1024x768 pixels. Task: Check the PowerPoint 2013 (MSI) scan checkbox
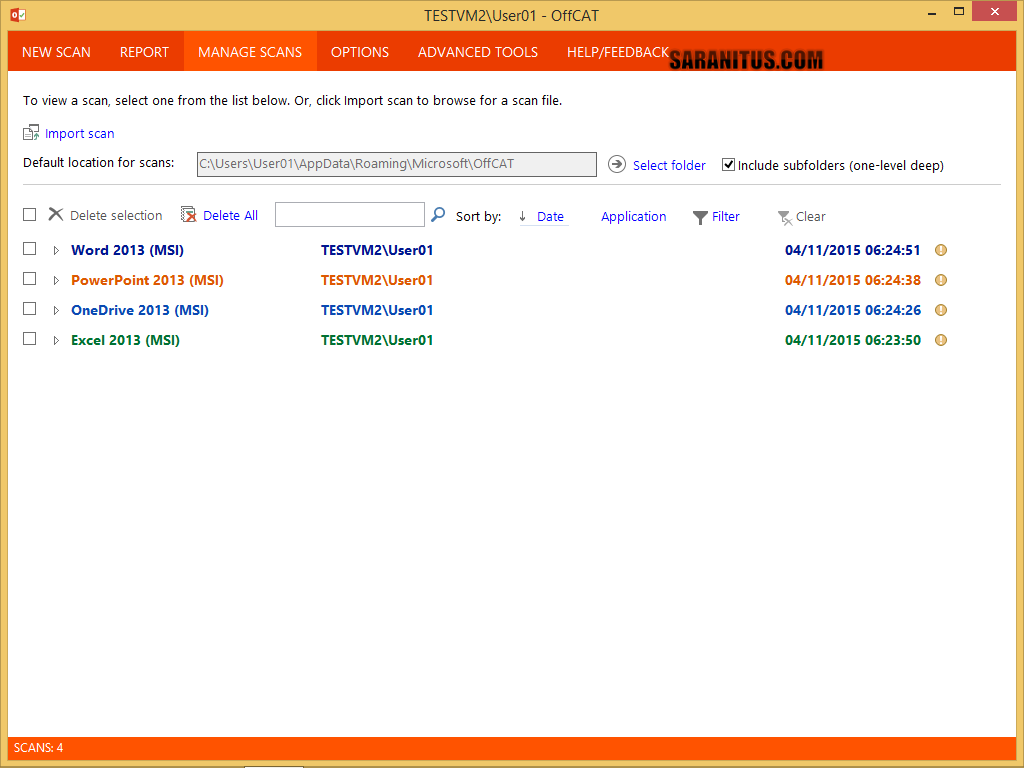29,279
